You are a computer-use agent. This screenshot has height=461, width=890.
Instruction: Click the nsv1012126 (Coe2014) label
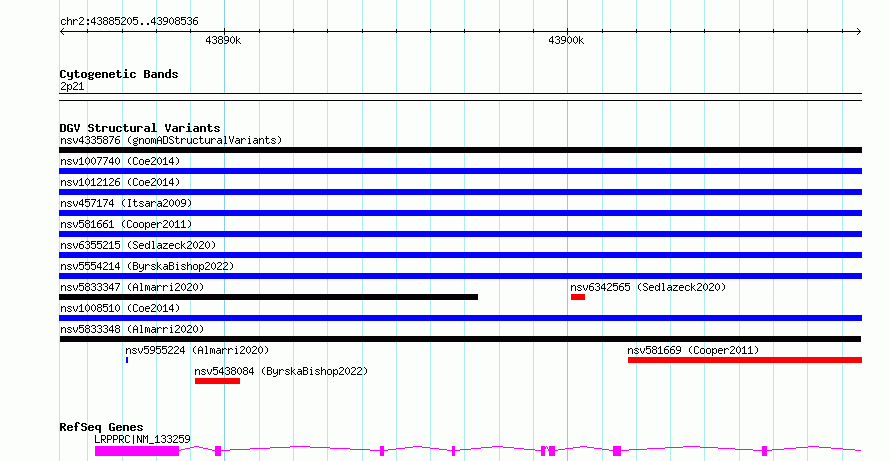[x=120, y=182]
